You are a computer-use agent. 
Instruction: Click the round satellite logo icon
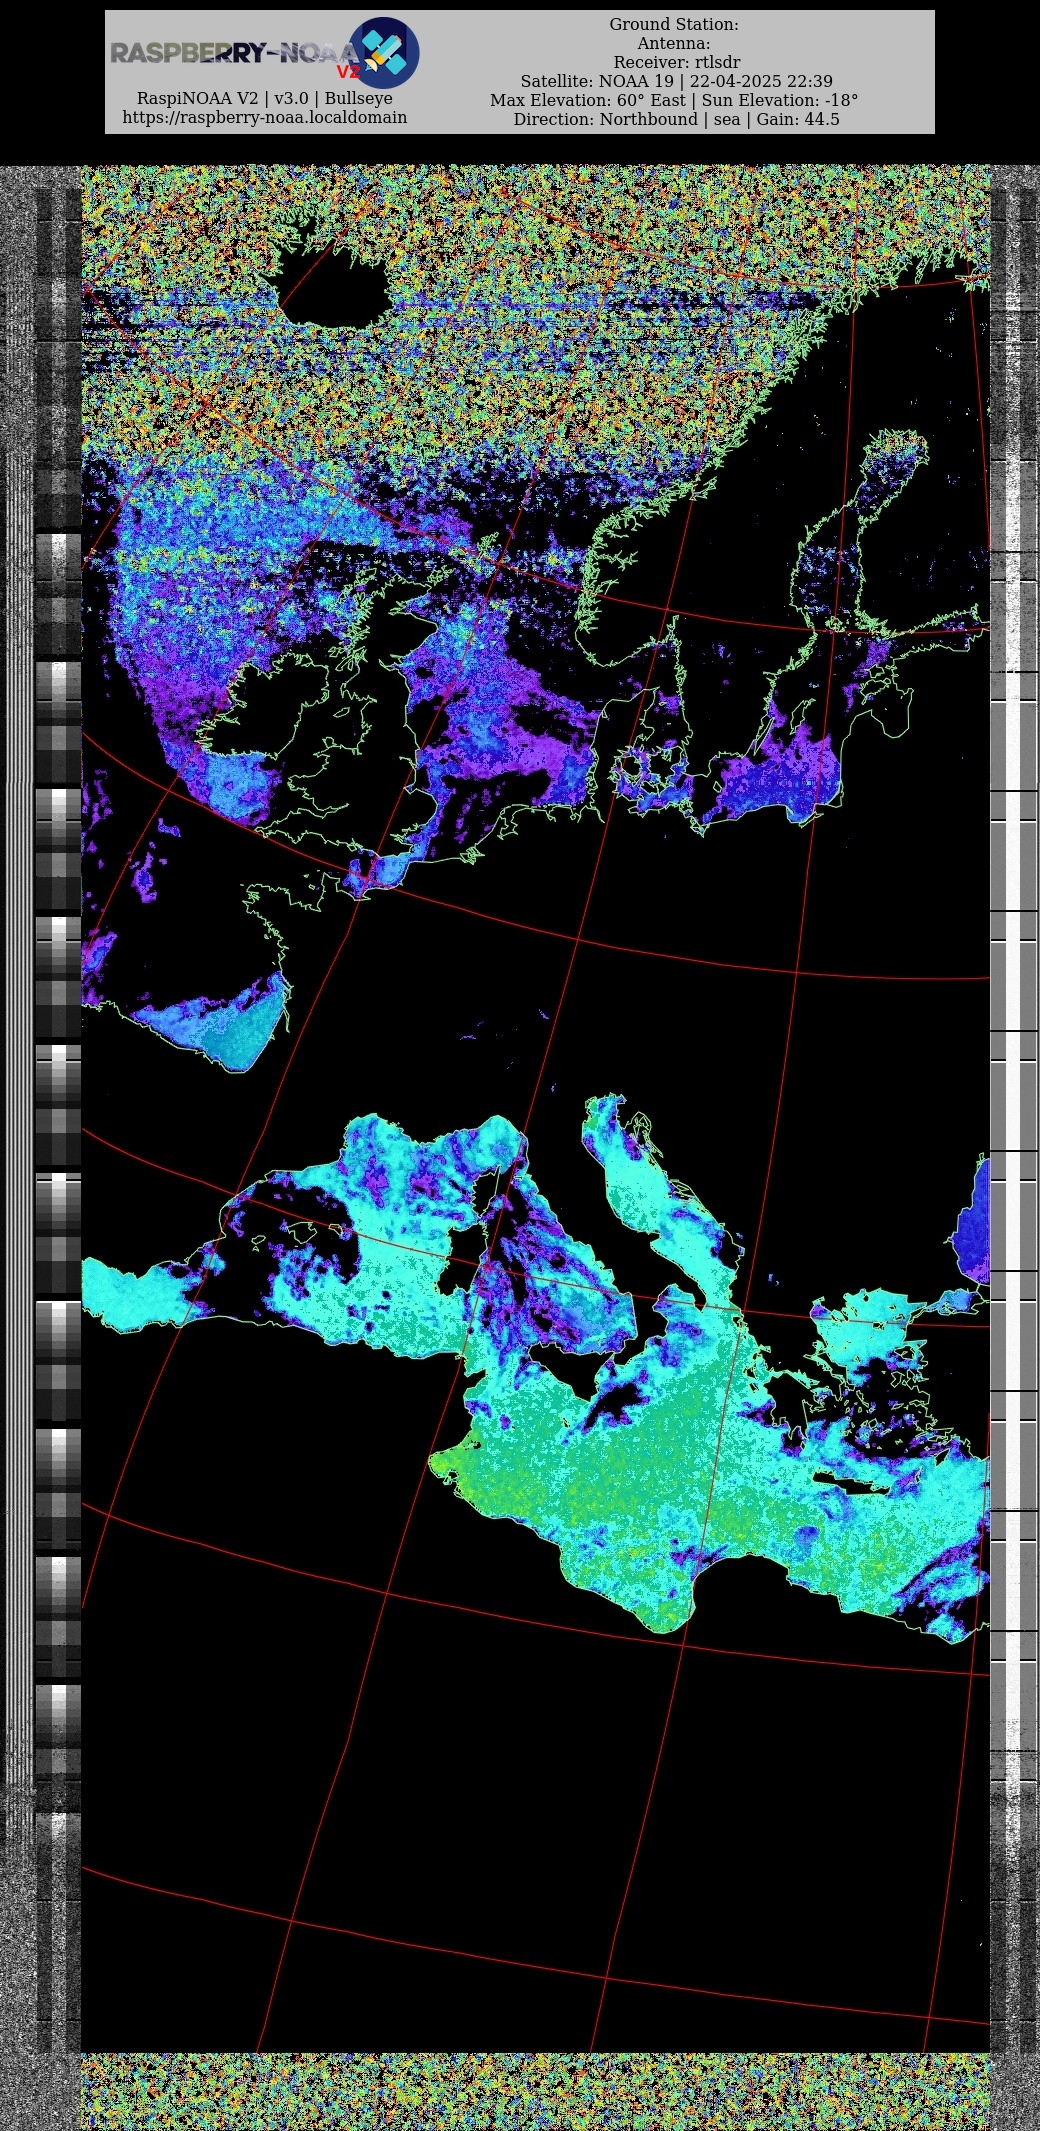point(384,53)
